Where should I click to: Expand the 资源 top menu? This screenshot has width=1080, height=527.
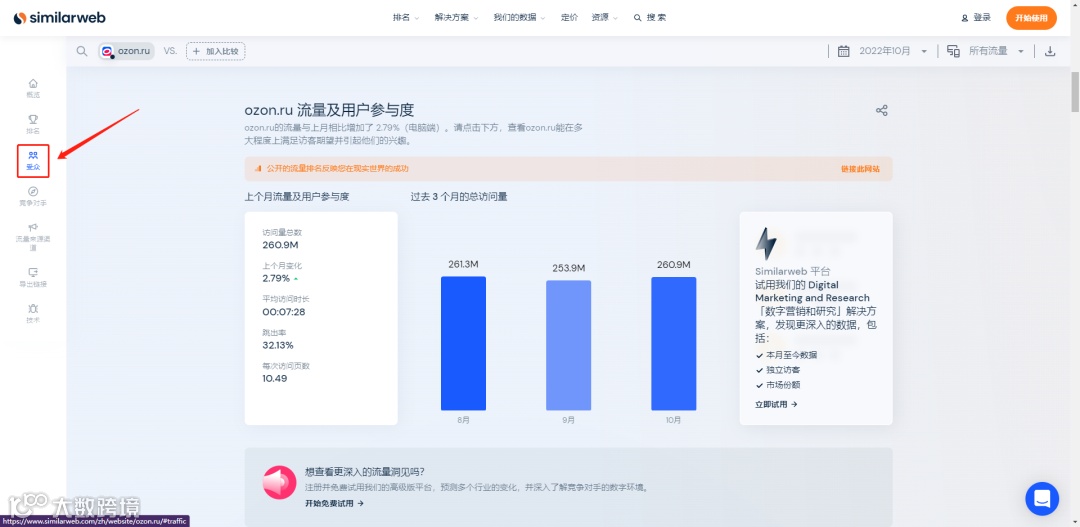click(605, 18)
